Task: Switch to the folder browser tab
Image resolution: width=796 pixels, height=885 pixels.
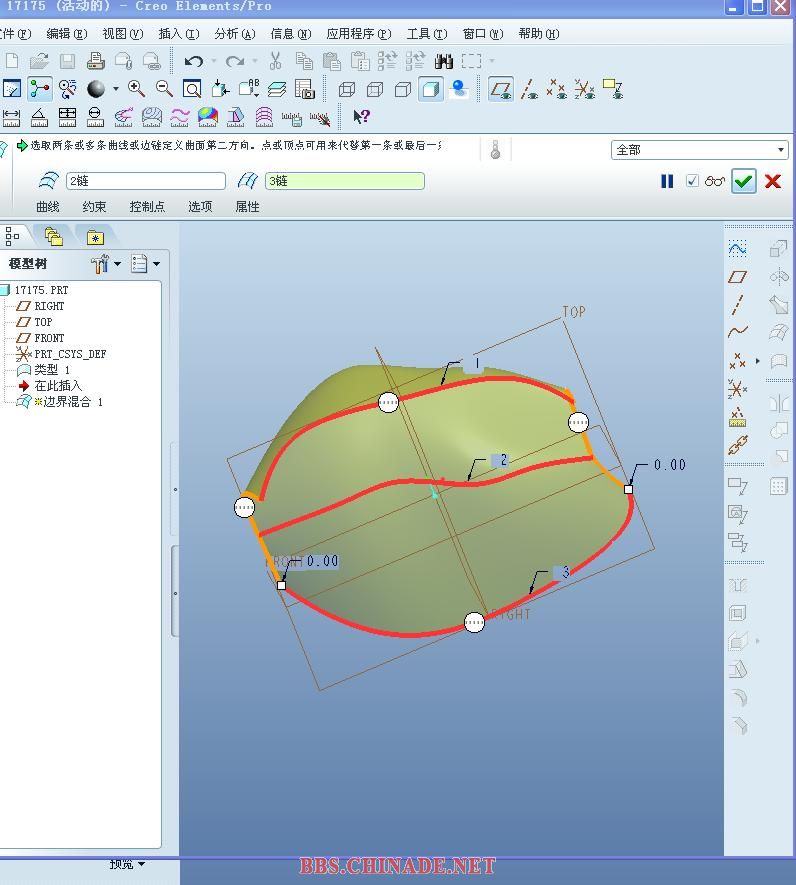Action: click(x=53, y=236)
